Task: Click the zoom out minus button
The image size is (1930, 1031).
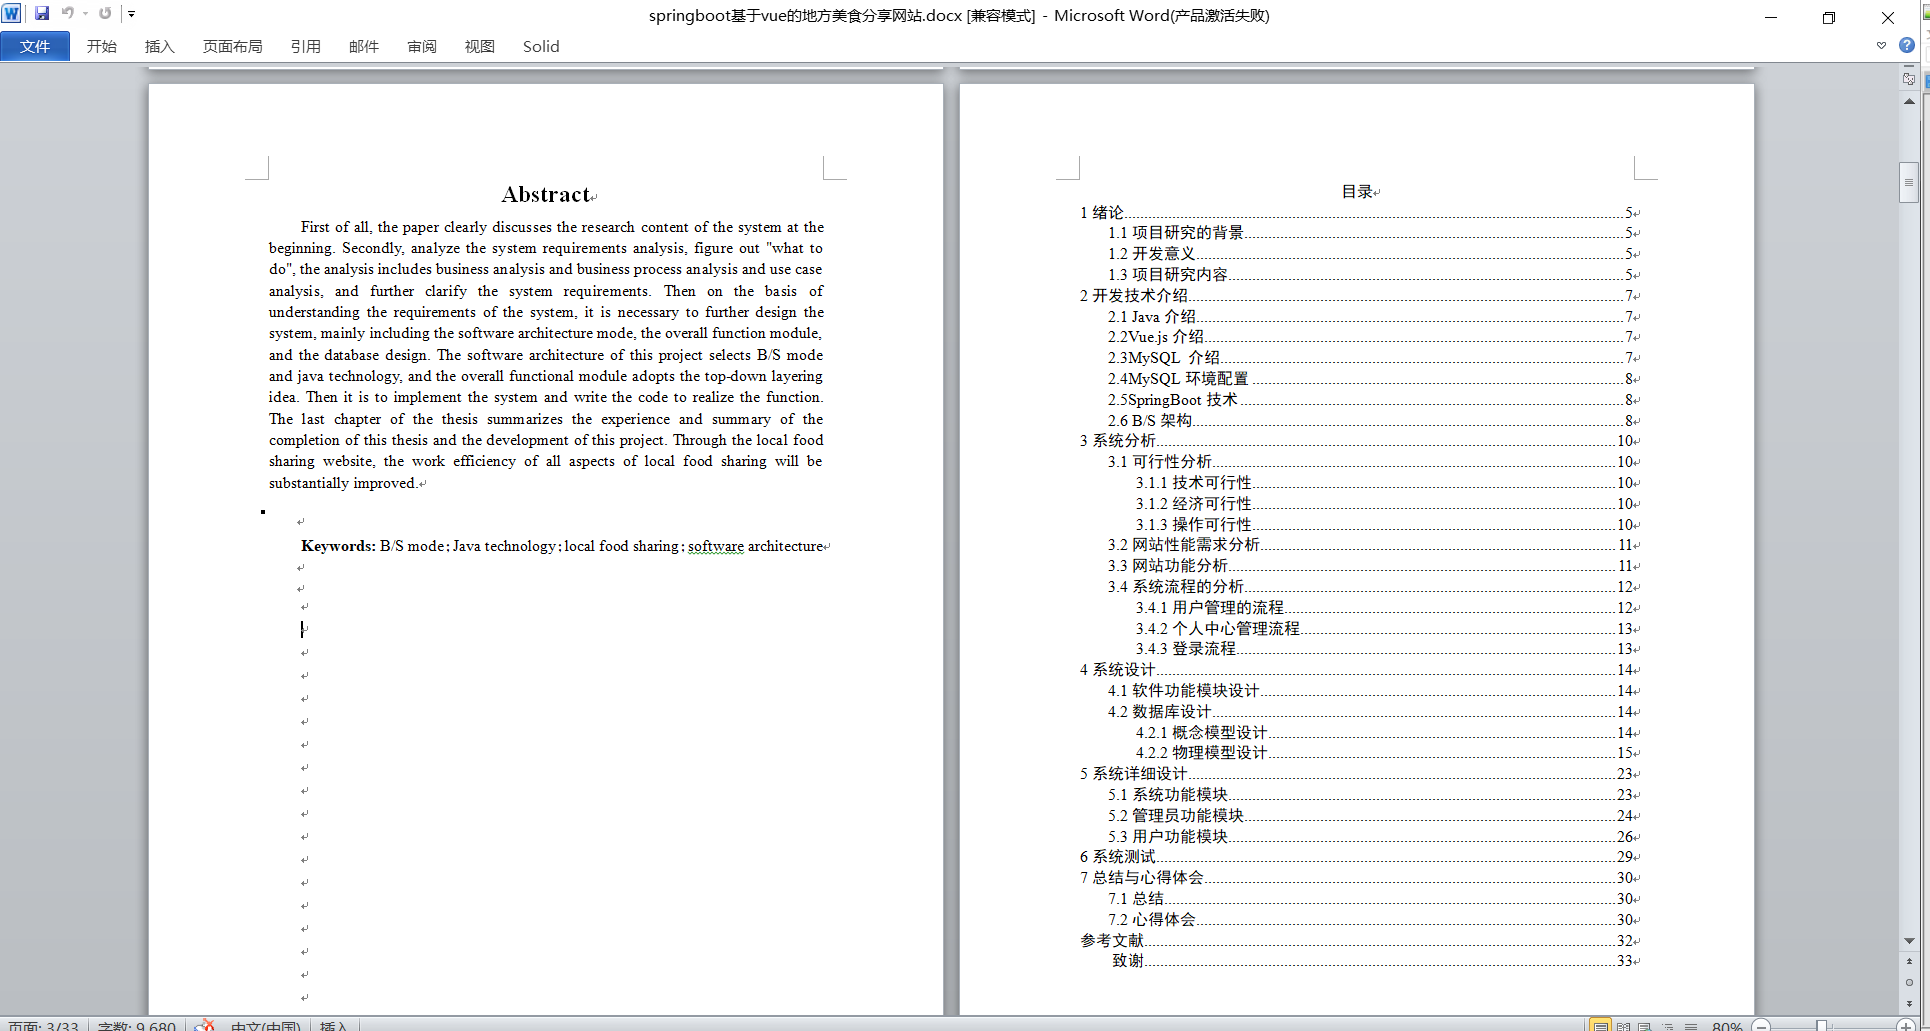Action: [1762, 1025]
